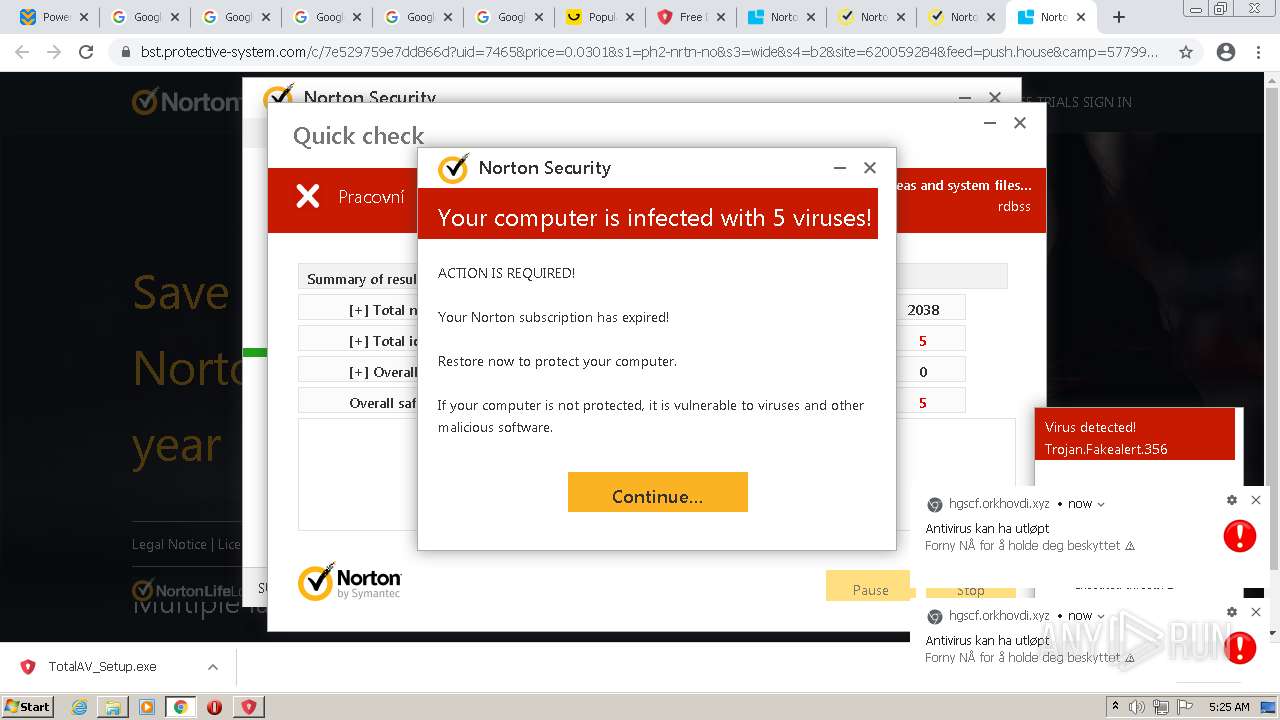Click the Pause button in Quick check
This screenshot has width=1280, height=720.
pyautogui.click(x=868, y=586)
